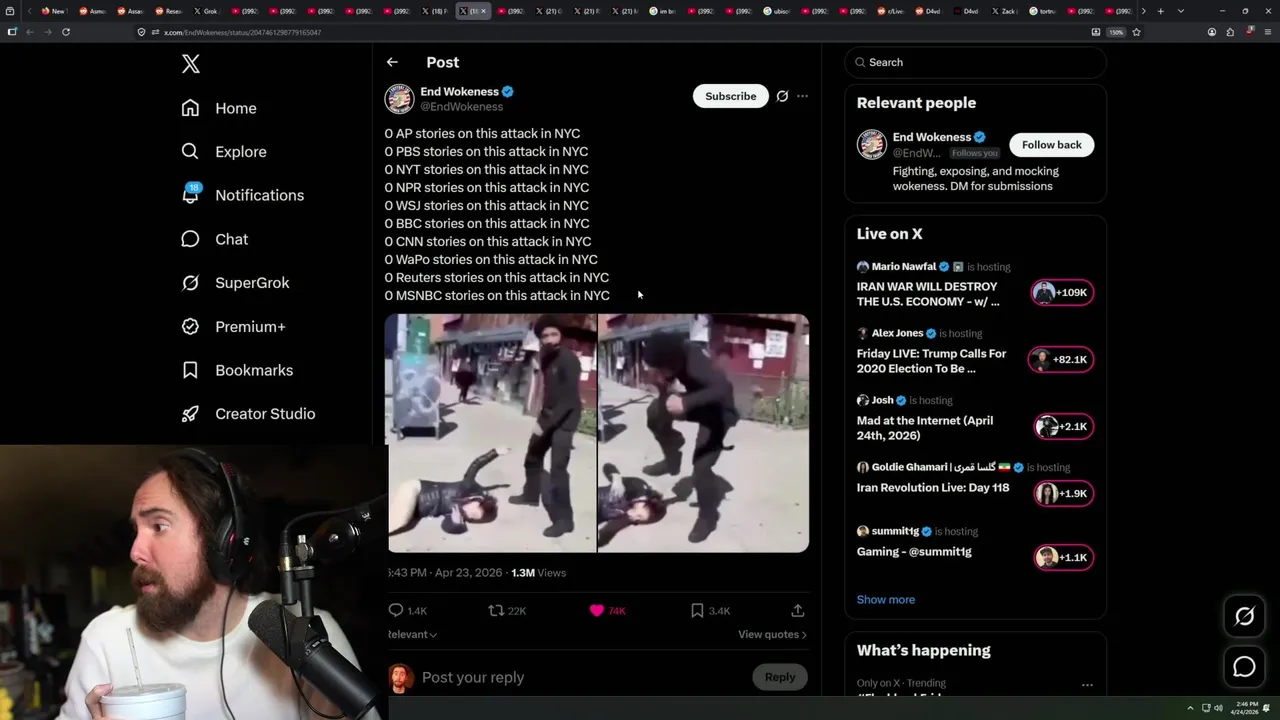The image size is (1280, 720).
Task: Open taskbar clock showing 2:46 PM
Action: (1247, 708)
